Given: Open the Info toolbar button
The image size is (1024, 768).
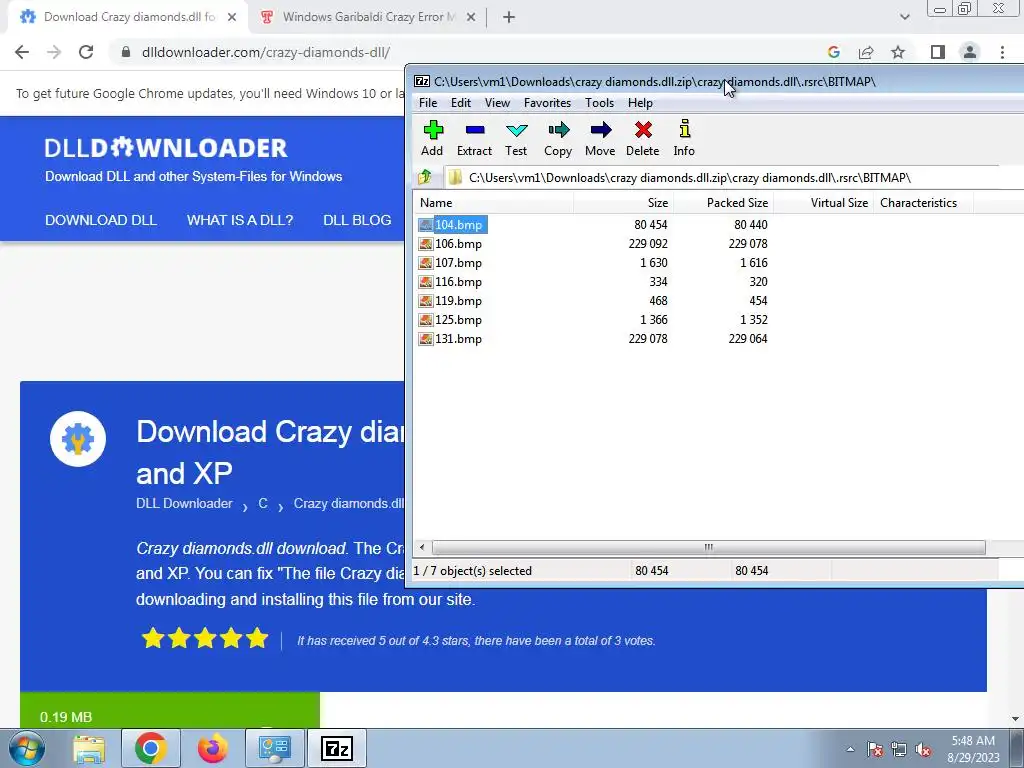Looking at the screenshot, I should (684, 138).
